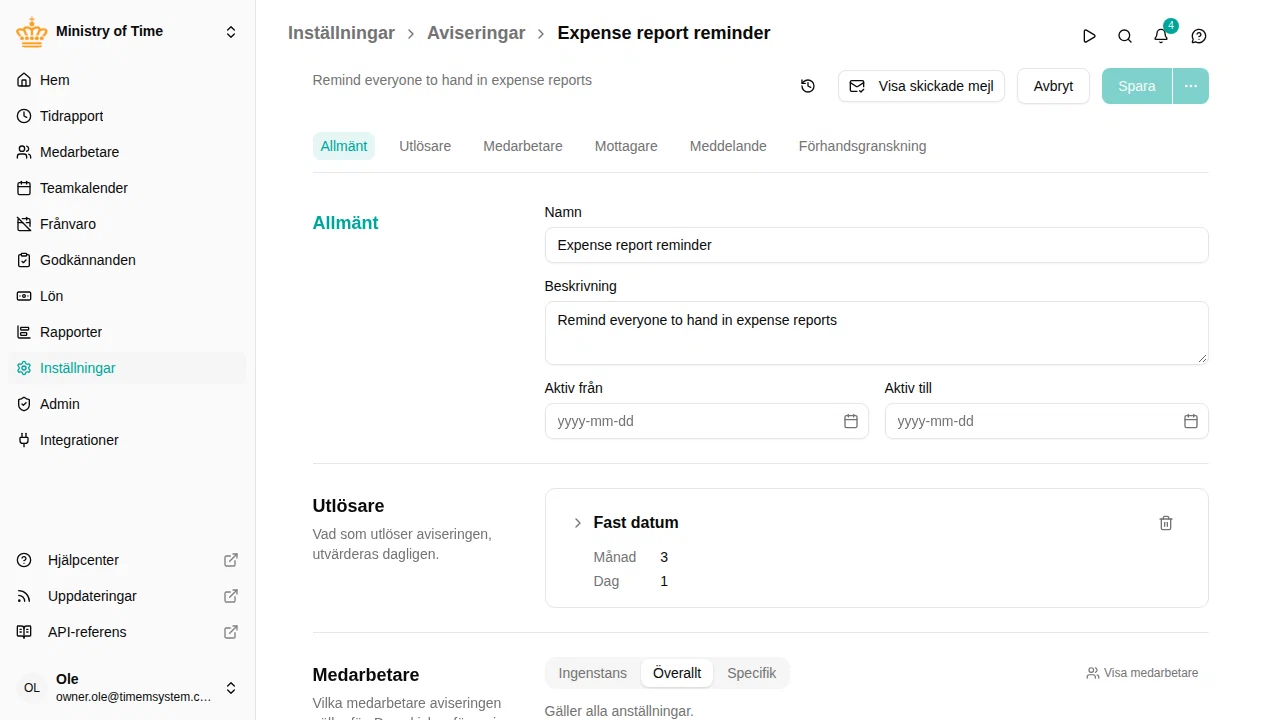Click the Avbryt button

point(1053,86)
